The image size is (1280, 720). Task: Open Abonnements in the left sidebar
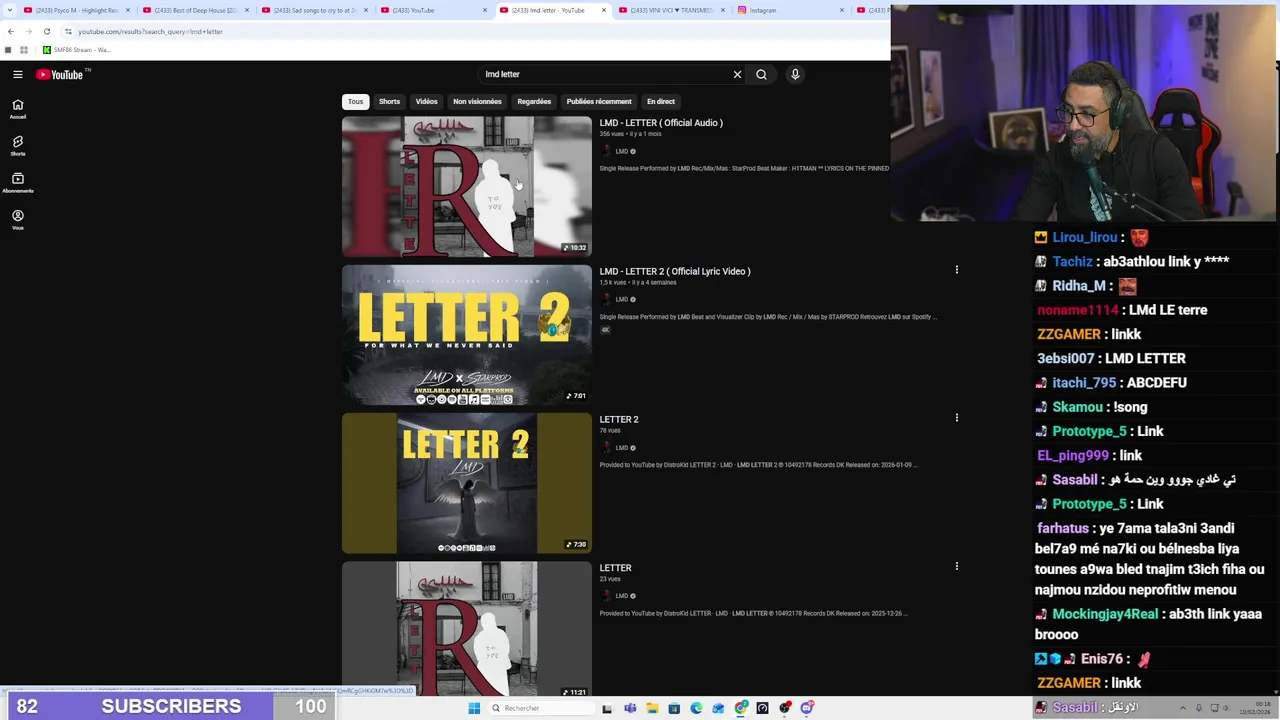(18, 183)
